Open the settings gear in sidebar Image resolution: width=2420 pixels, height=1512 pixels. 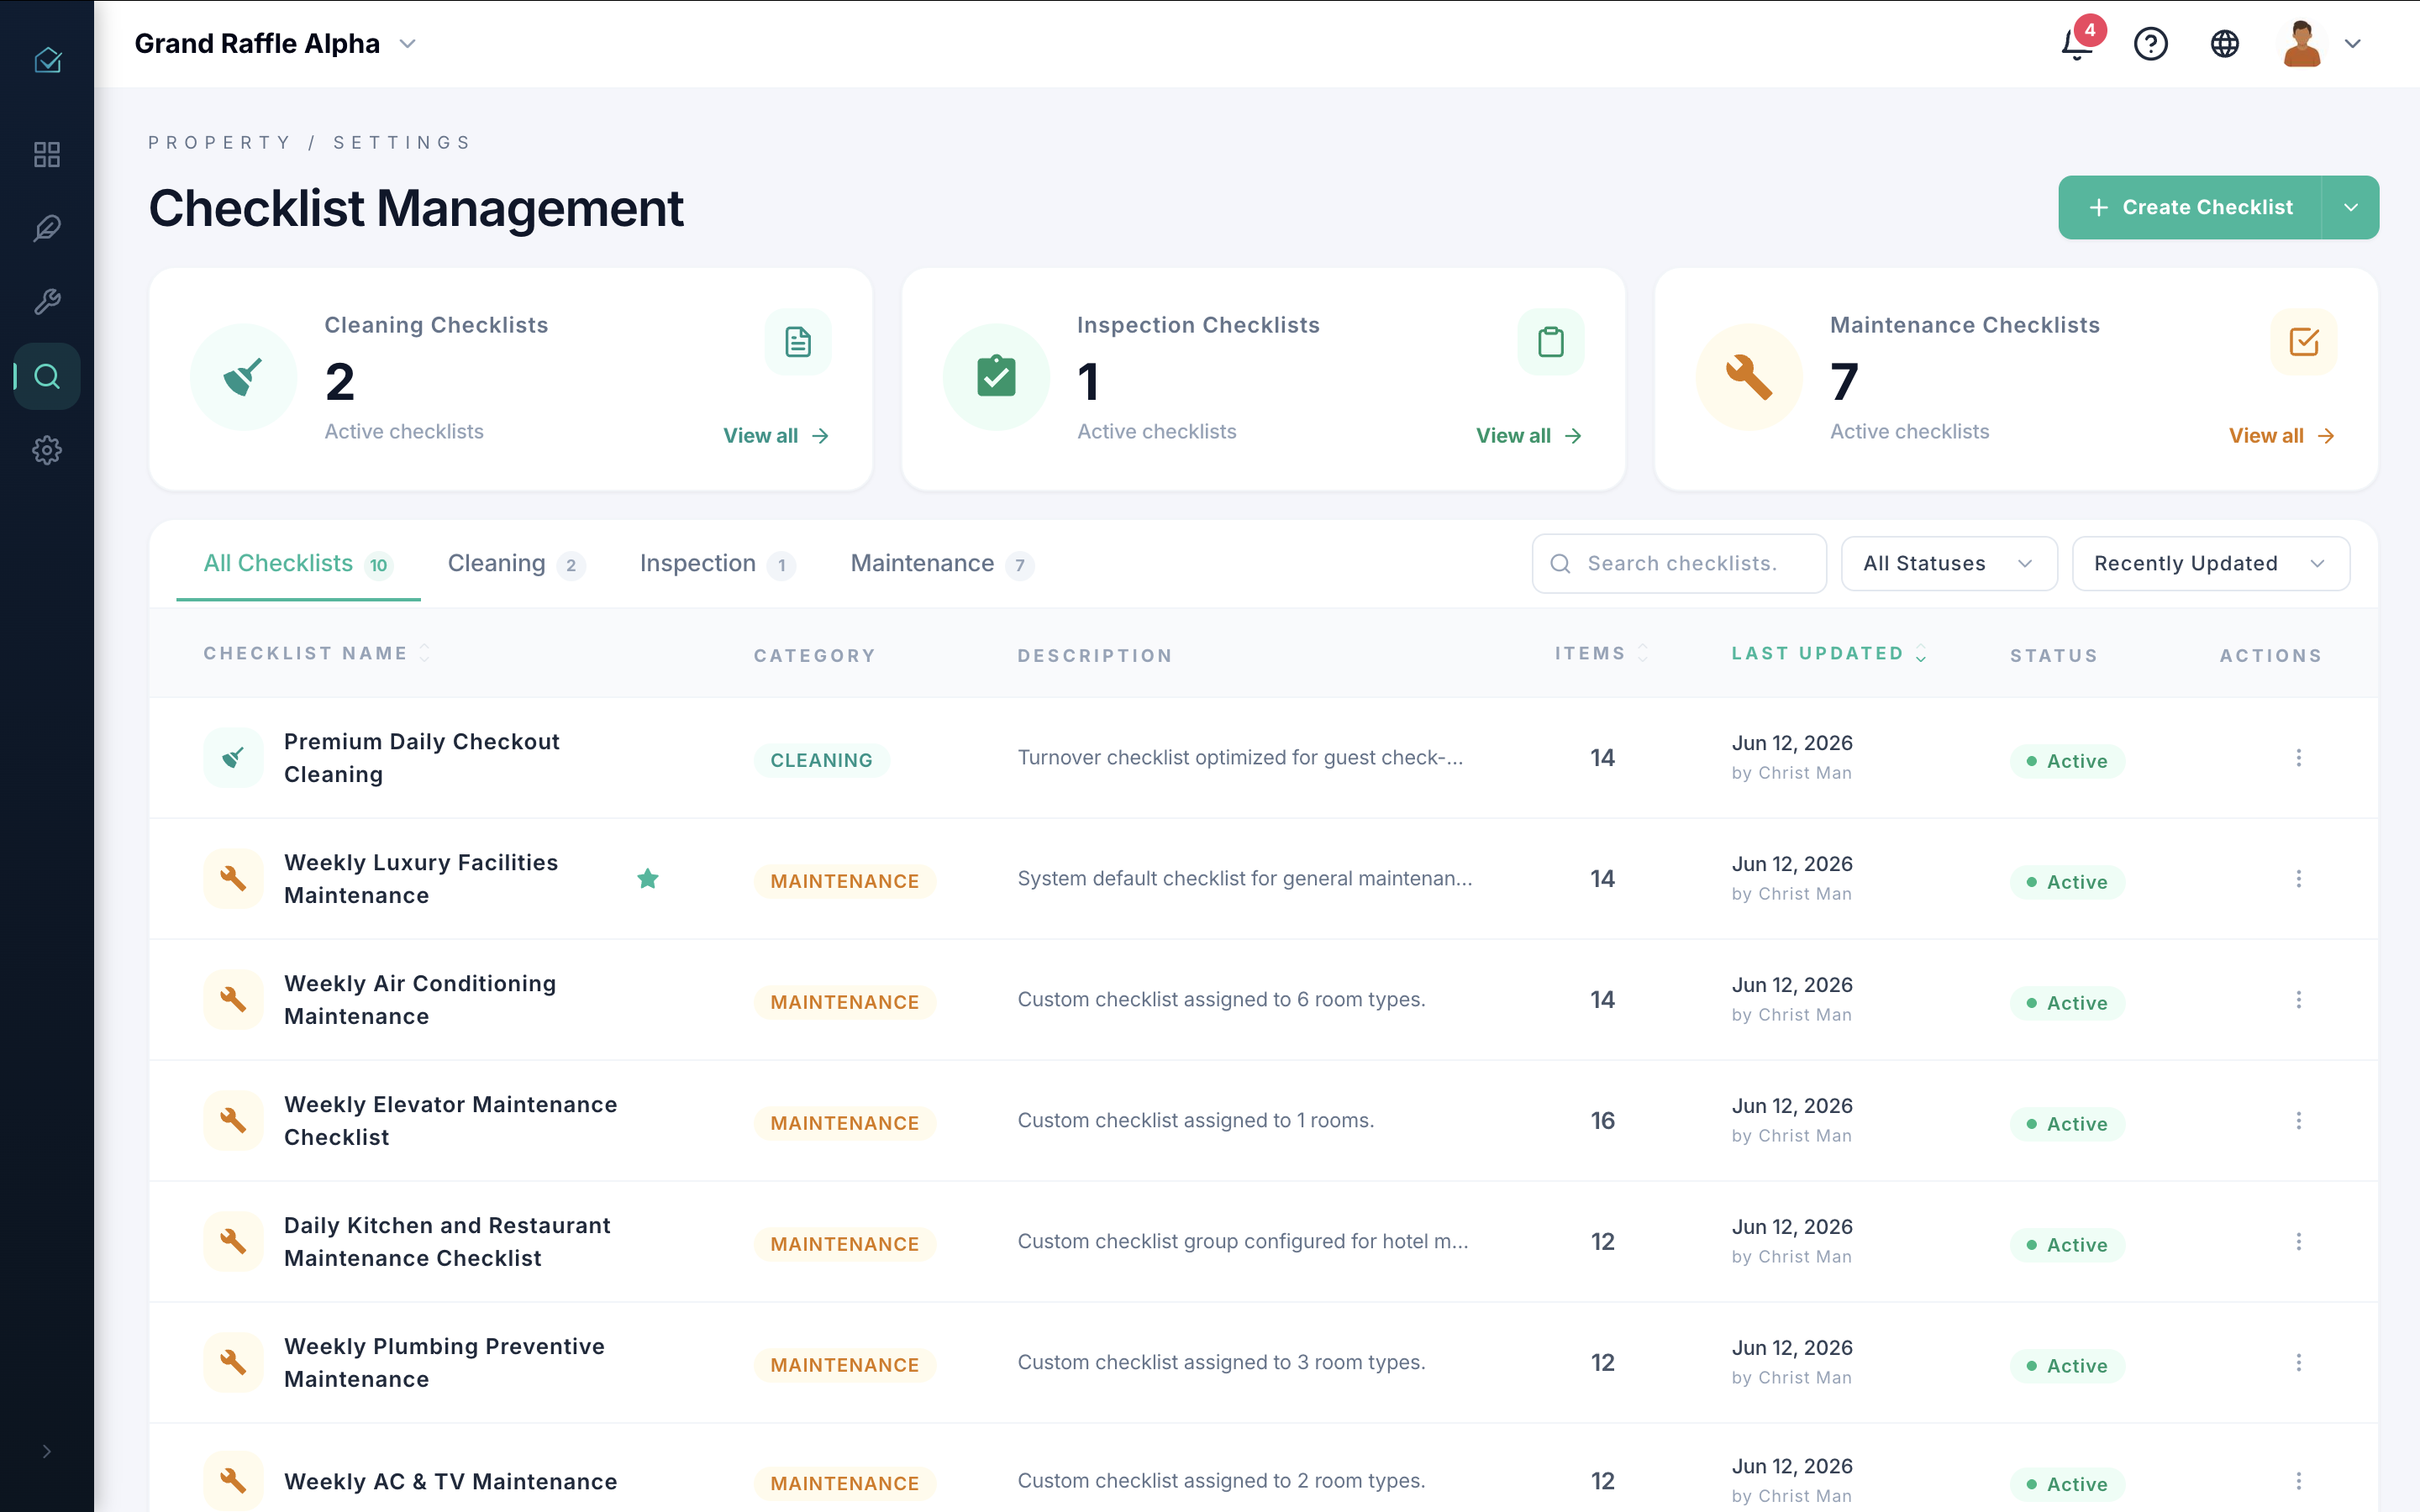[47, 450]
